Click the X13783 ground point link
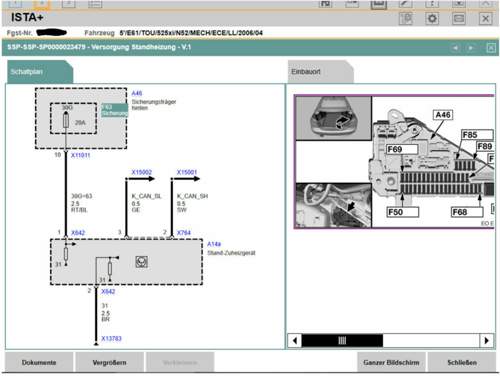Image resolution: width=500 pixels, height=379 pixels. pos(111,338)
